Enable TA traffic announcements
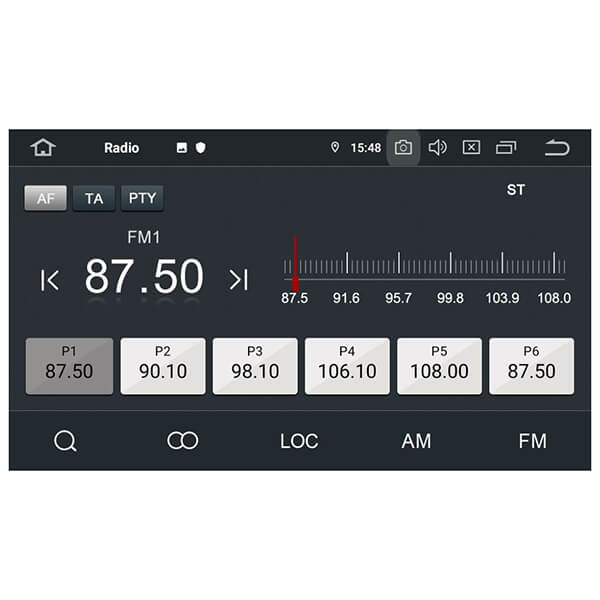The image size is (600, 600). click(x=94, y=198)
